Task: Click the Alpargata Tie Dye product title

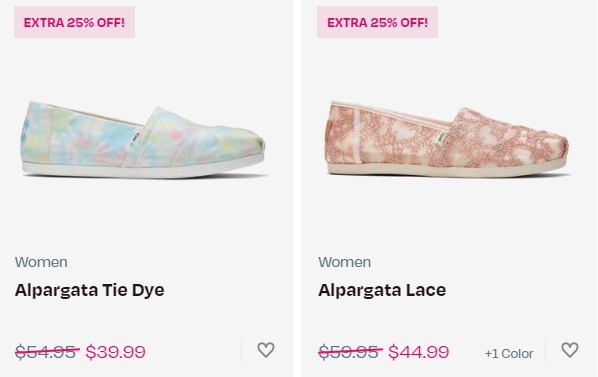Action: [90, 290]
